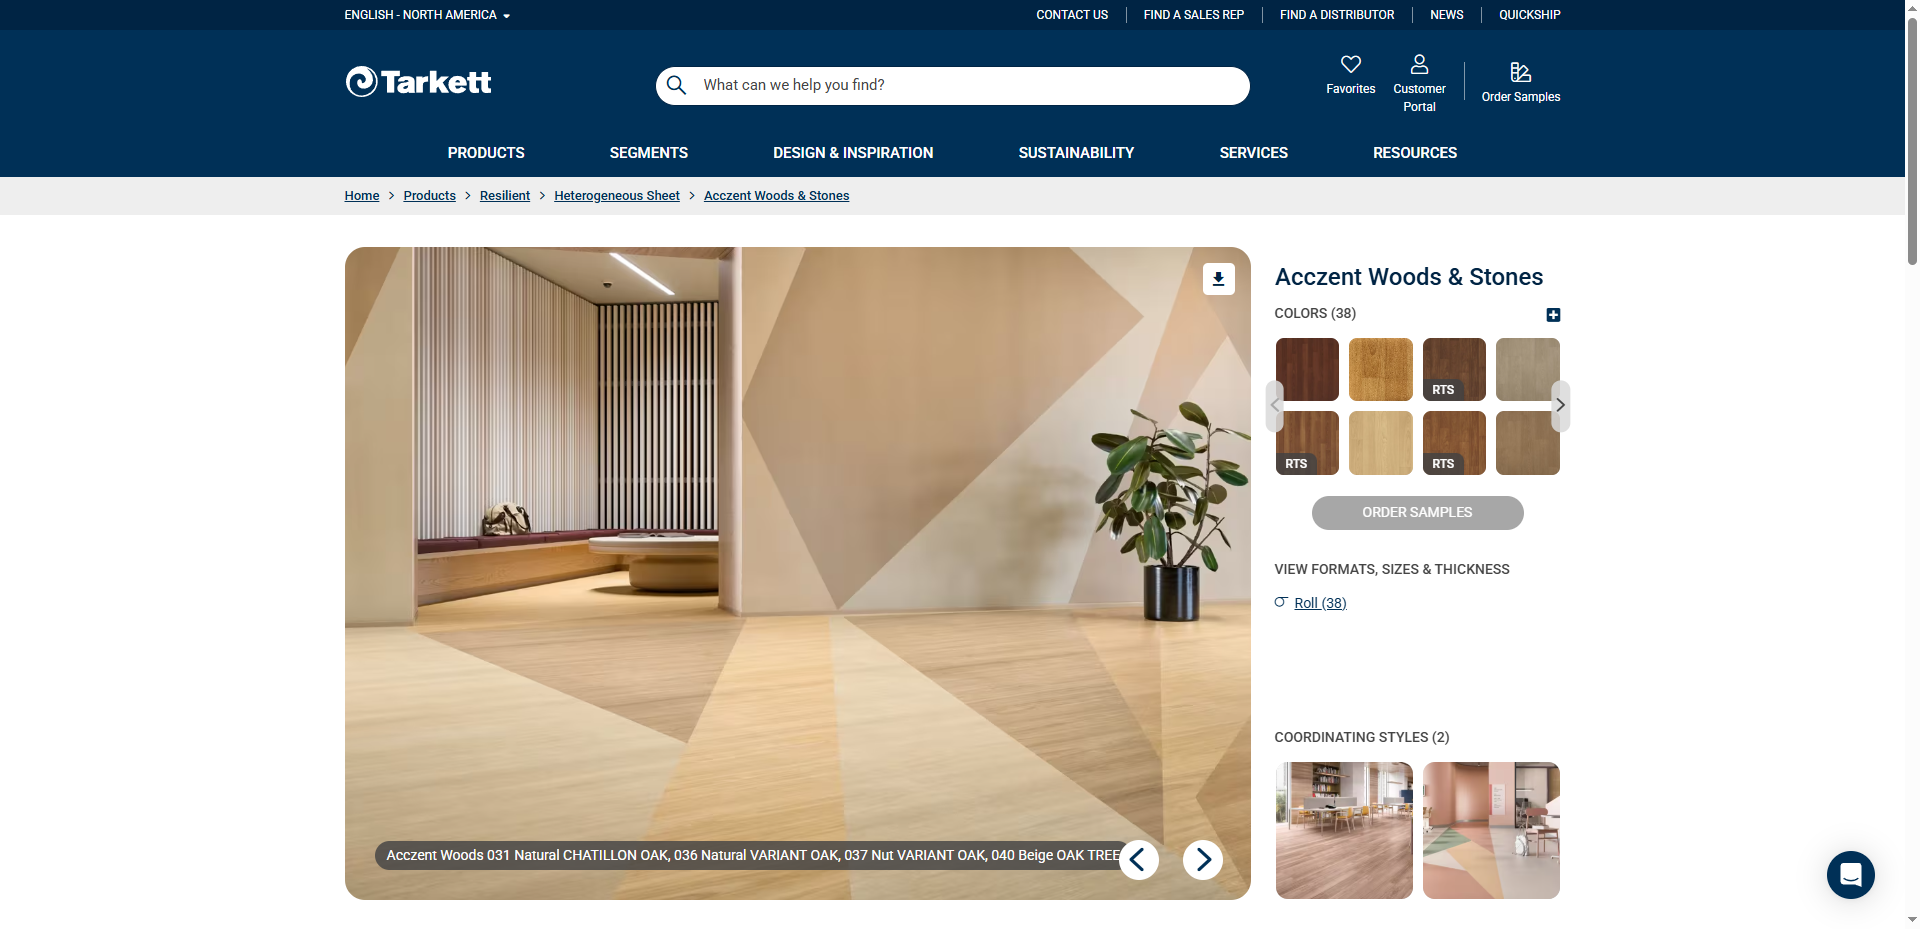
Task: Select bottom-row third RTS swatch
Action: (1454, 443)
